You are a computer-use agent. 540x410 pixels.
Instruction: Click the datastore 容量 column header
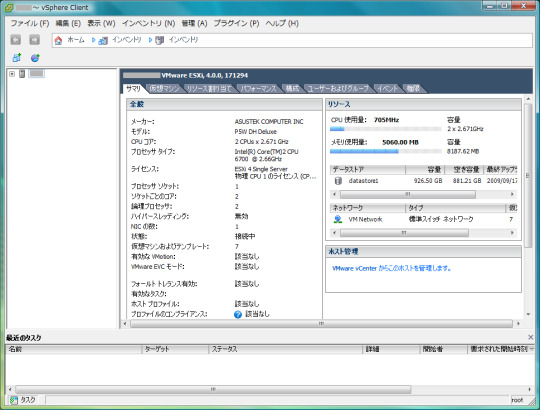[x=425, y=169]
